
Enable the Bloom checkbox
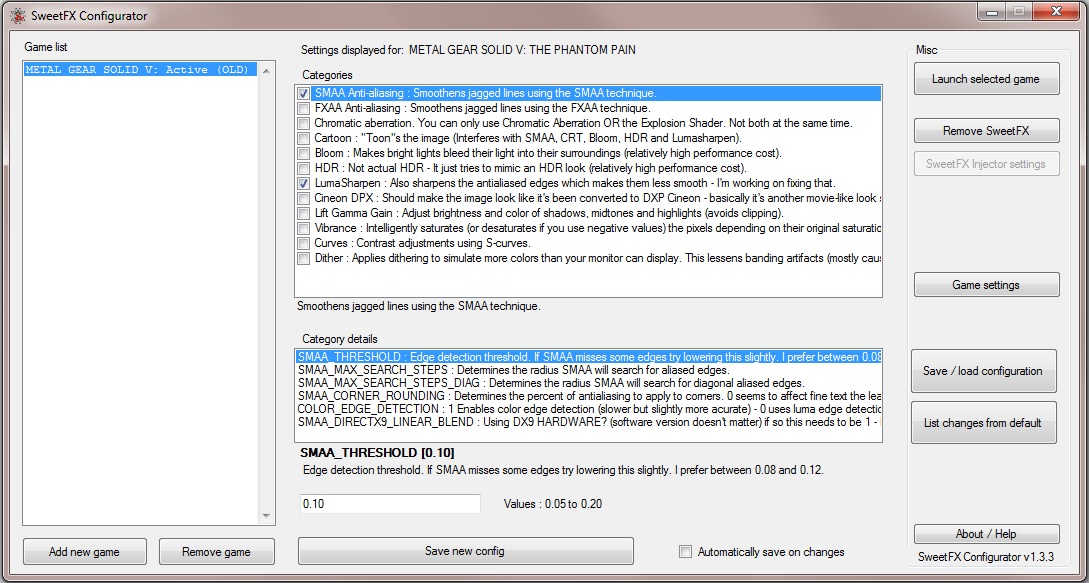[304, 153]
